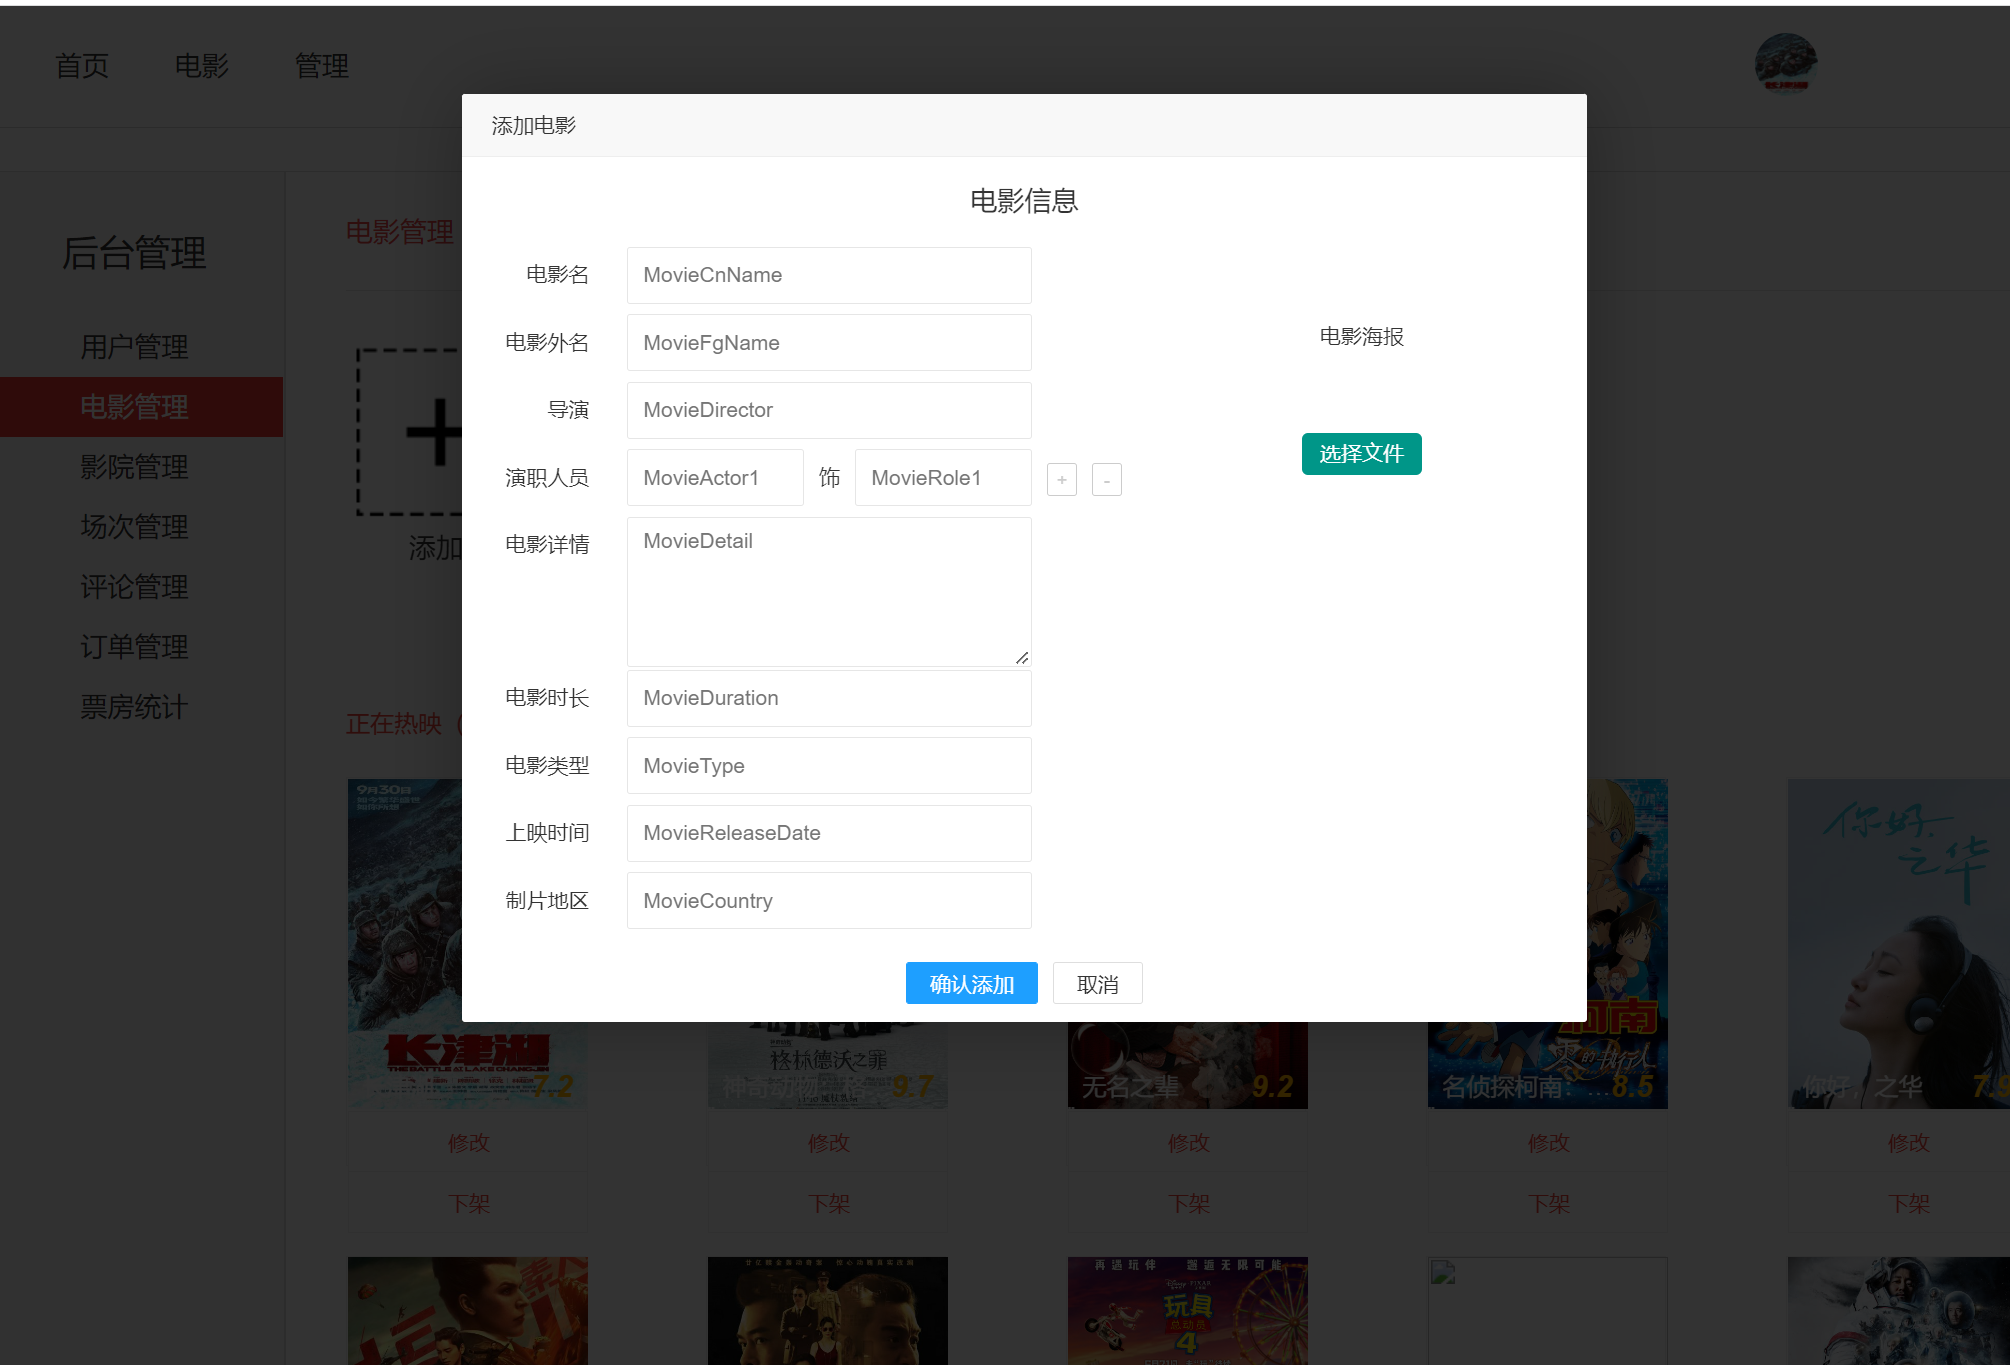The height and width of the screenshot is (1365, 2010).
Task: Click the MovieDuration input
Action: click(829, 698)
